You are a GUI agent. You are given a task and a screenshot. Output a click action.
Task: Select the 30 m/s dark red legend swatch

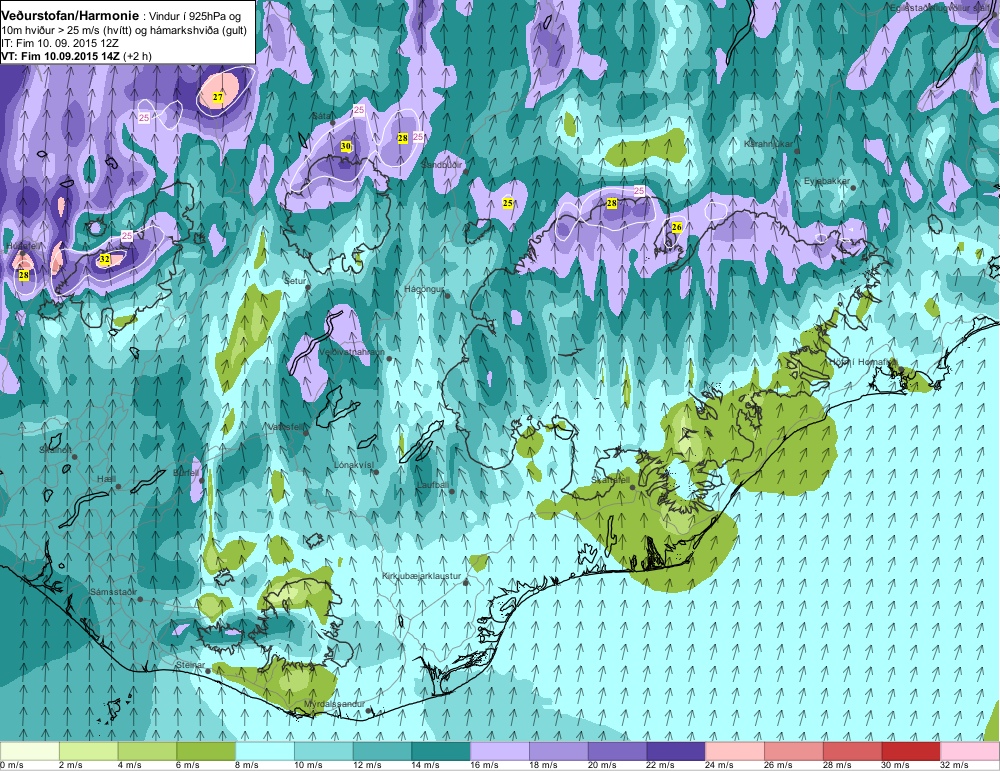tap(911, 751)
